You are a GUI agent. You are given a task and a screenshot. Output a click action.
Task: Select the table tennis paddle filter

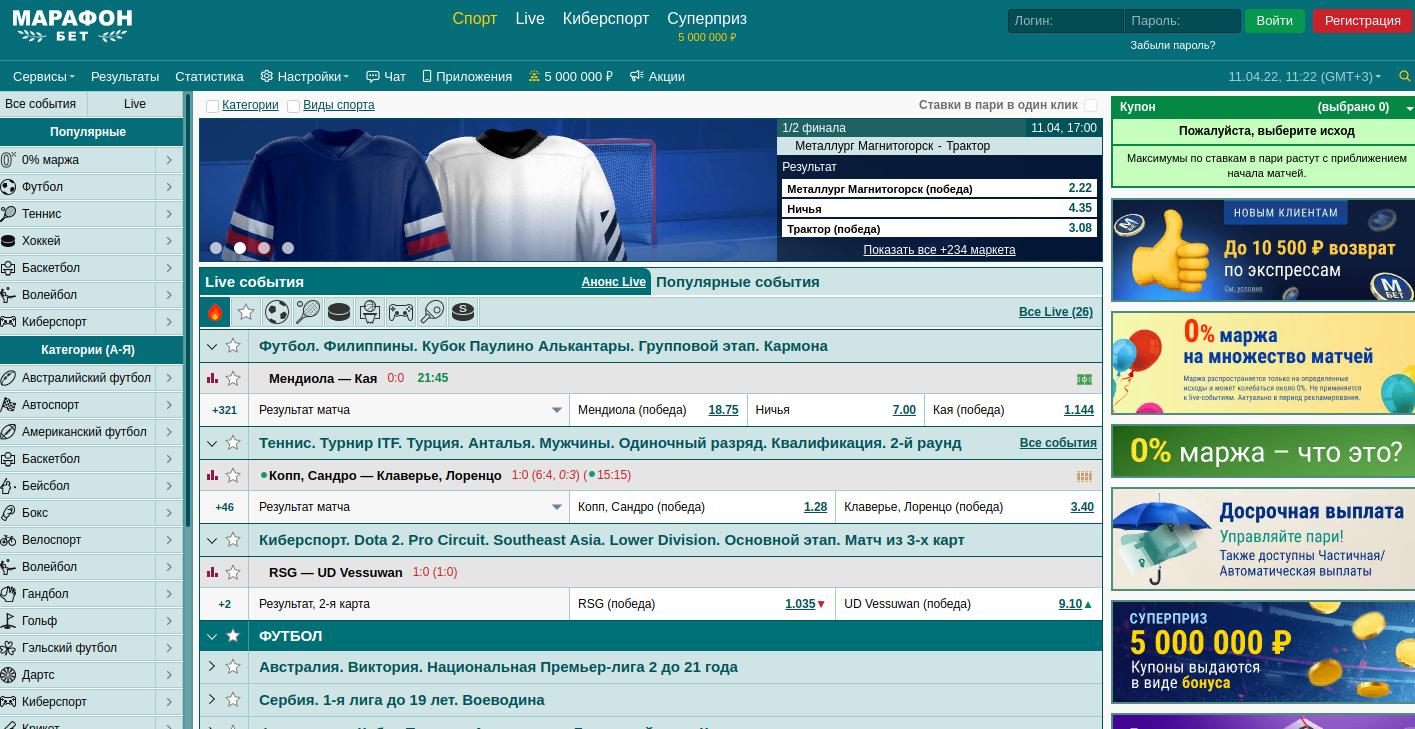432,312
